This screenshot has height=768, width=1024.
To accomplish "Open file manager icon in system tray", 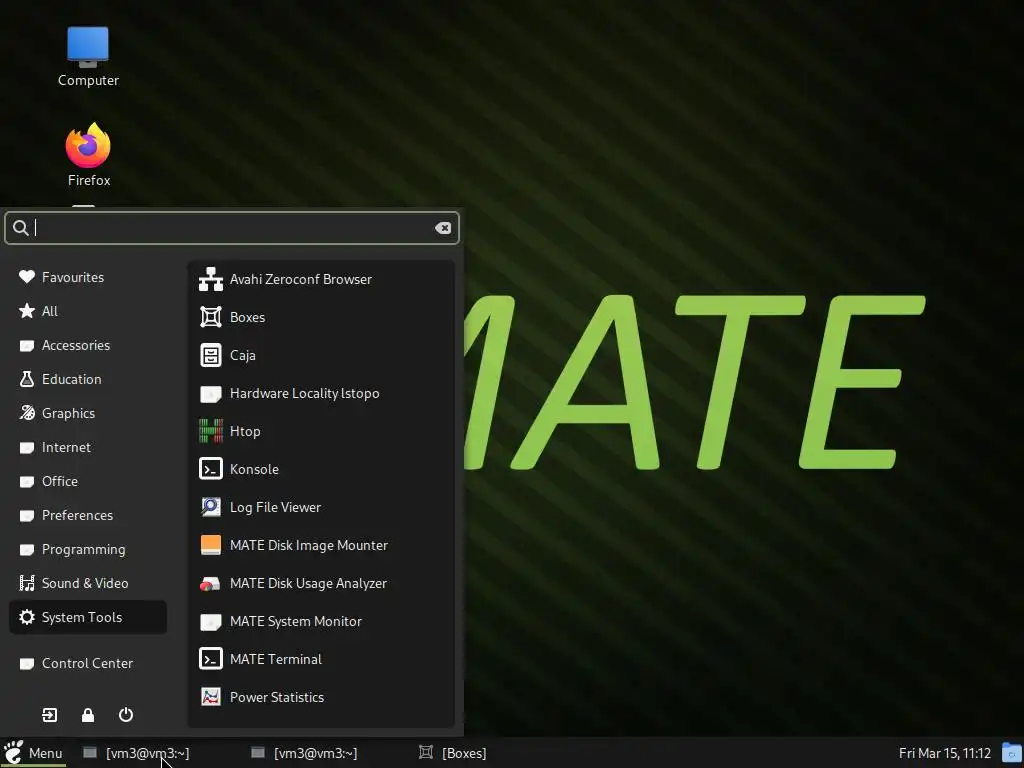I will (1012, 753).
